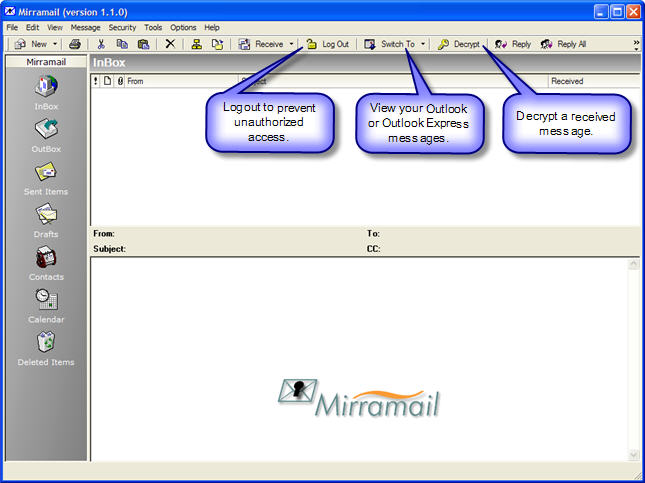Click the move-to-folder toolbar icon

(x=217, y=44)
